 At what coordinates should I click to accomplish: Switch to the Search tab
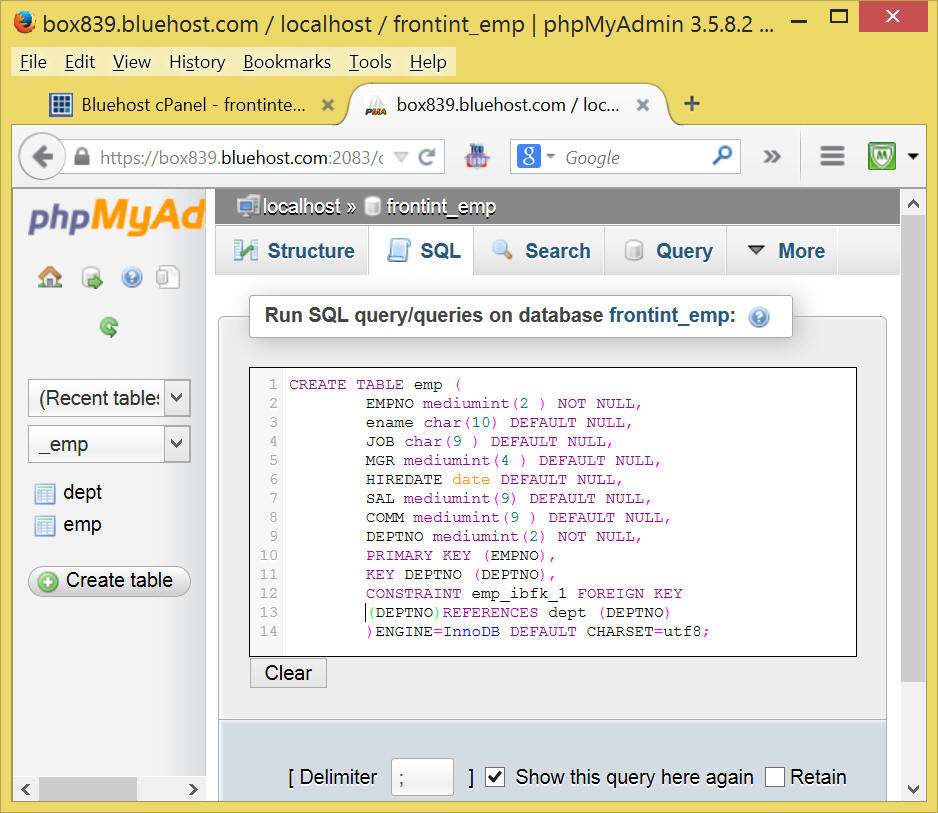pyautogui.click(x=541, y=251)
